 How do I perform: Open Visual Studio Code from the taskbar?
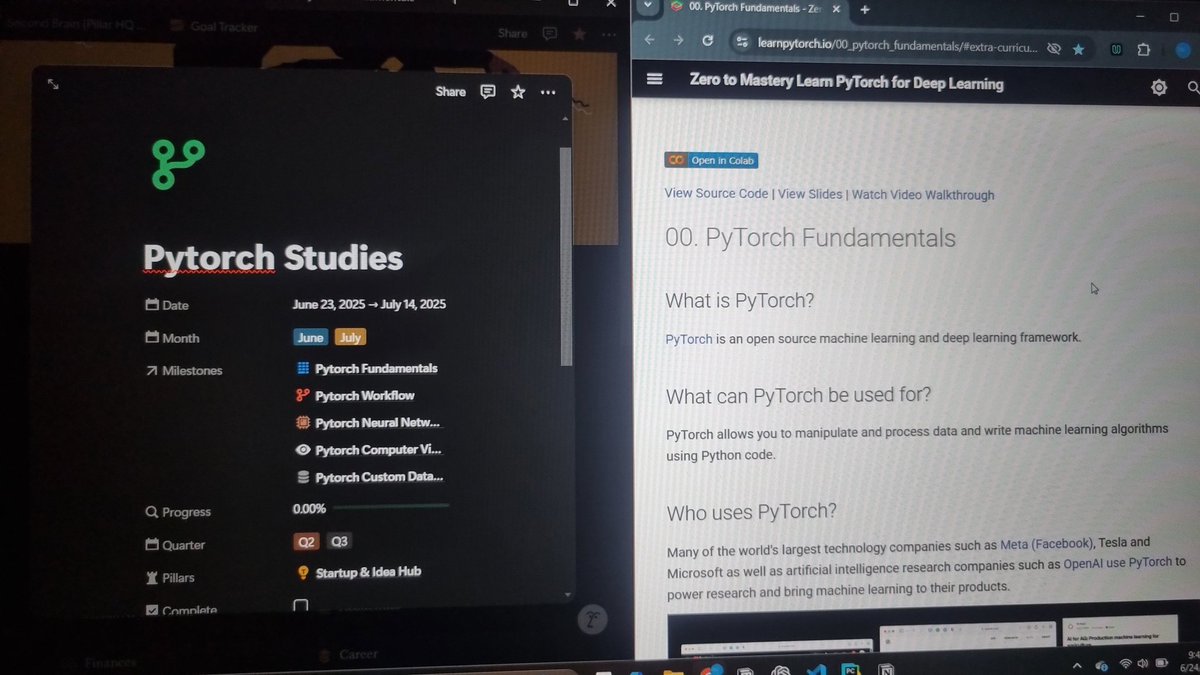[x=817, y=670]
